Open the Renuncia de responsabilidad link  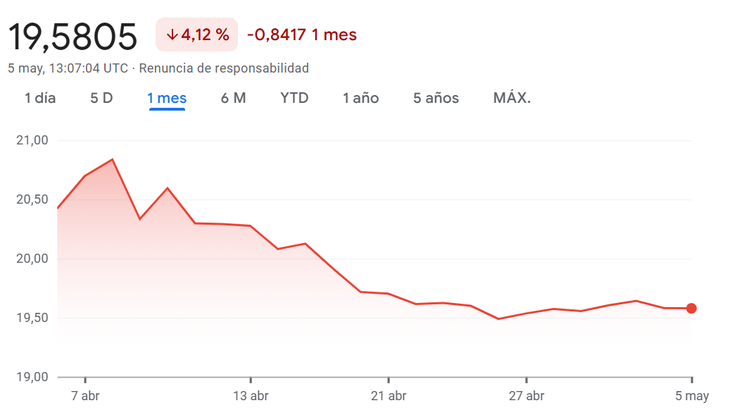point(224,68)
